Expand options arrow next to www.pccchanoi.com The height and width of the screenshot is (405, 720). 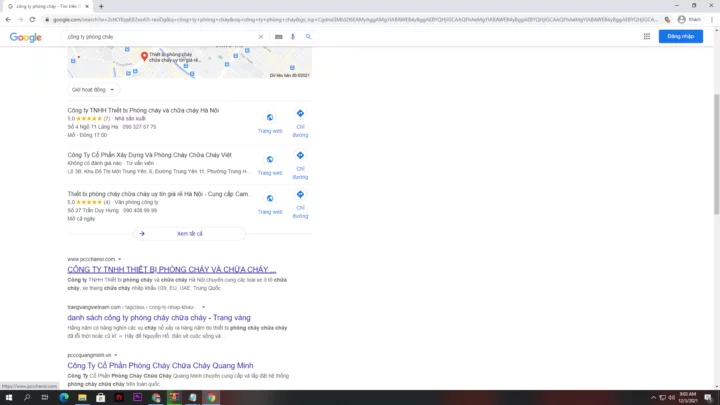point(119,259)
